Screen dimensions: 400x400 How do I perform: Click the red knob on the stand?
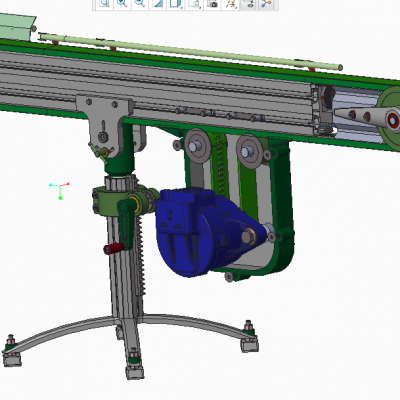click(114, 249)
